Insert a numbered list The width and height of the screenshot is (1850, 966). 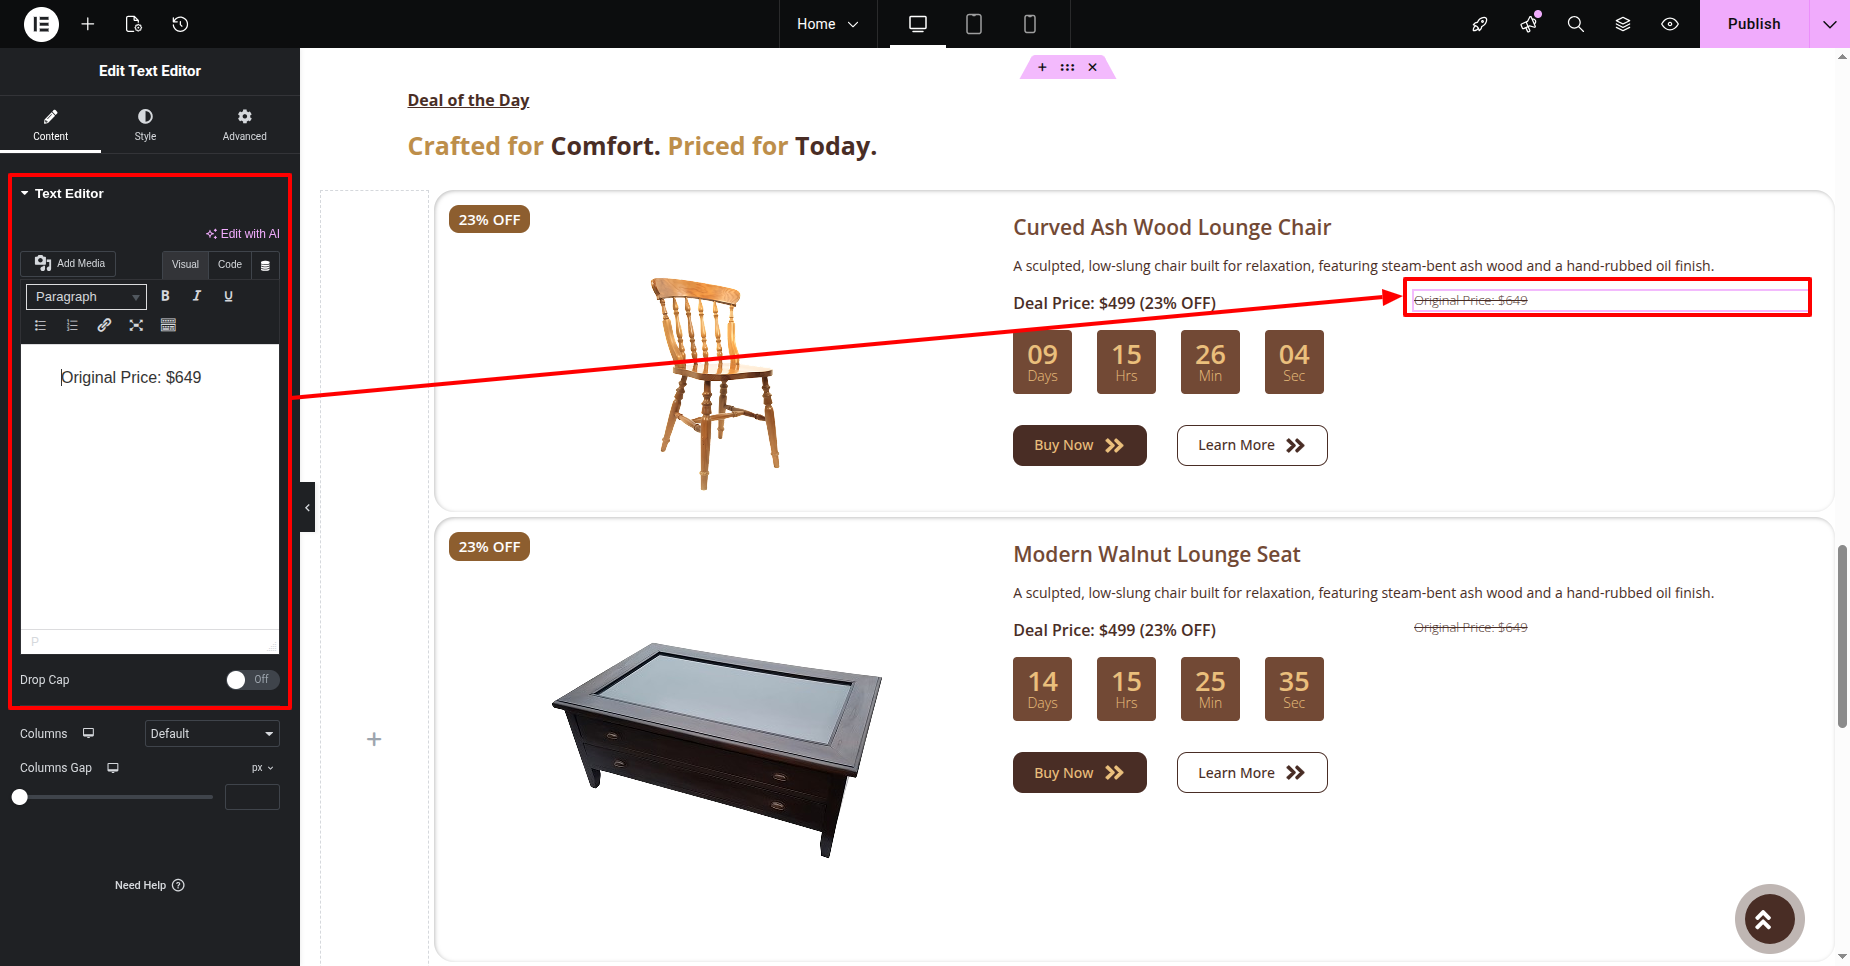(72, 325)
